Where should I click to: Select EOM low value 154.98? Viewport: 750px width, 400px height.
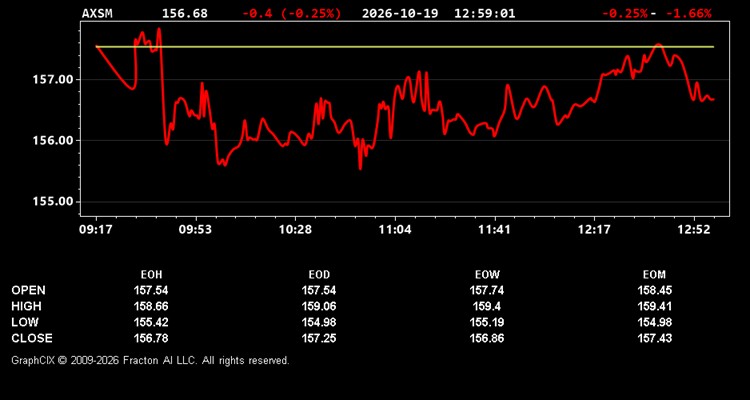tap(654, 322)
